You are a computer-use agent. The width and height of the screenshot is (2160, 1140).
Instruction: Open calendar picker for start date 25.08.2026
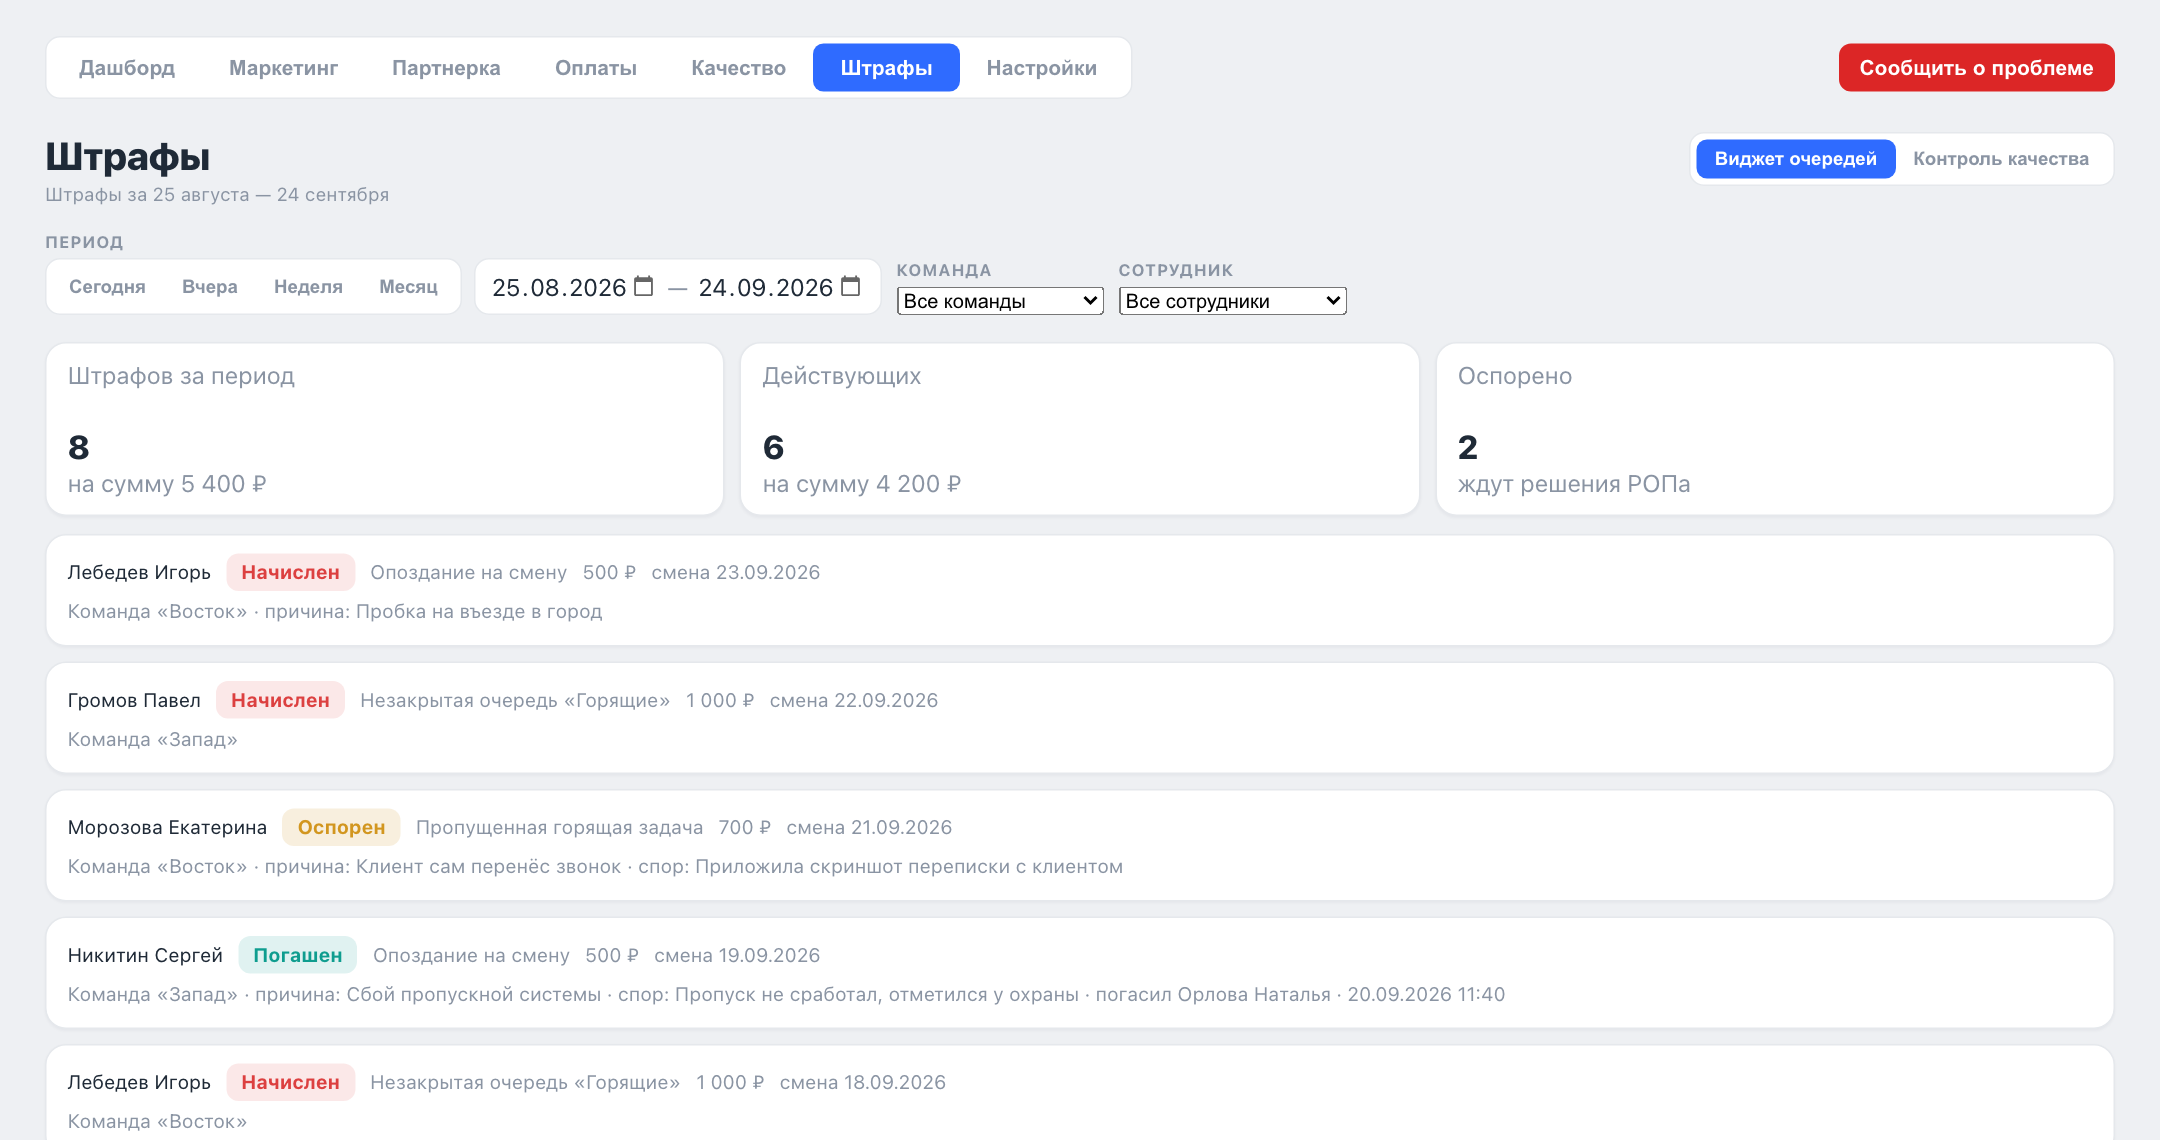click(x=644, y=287)
